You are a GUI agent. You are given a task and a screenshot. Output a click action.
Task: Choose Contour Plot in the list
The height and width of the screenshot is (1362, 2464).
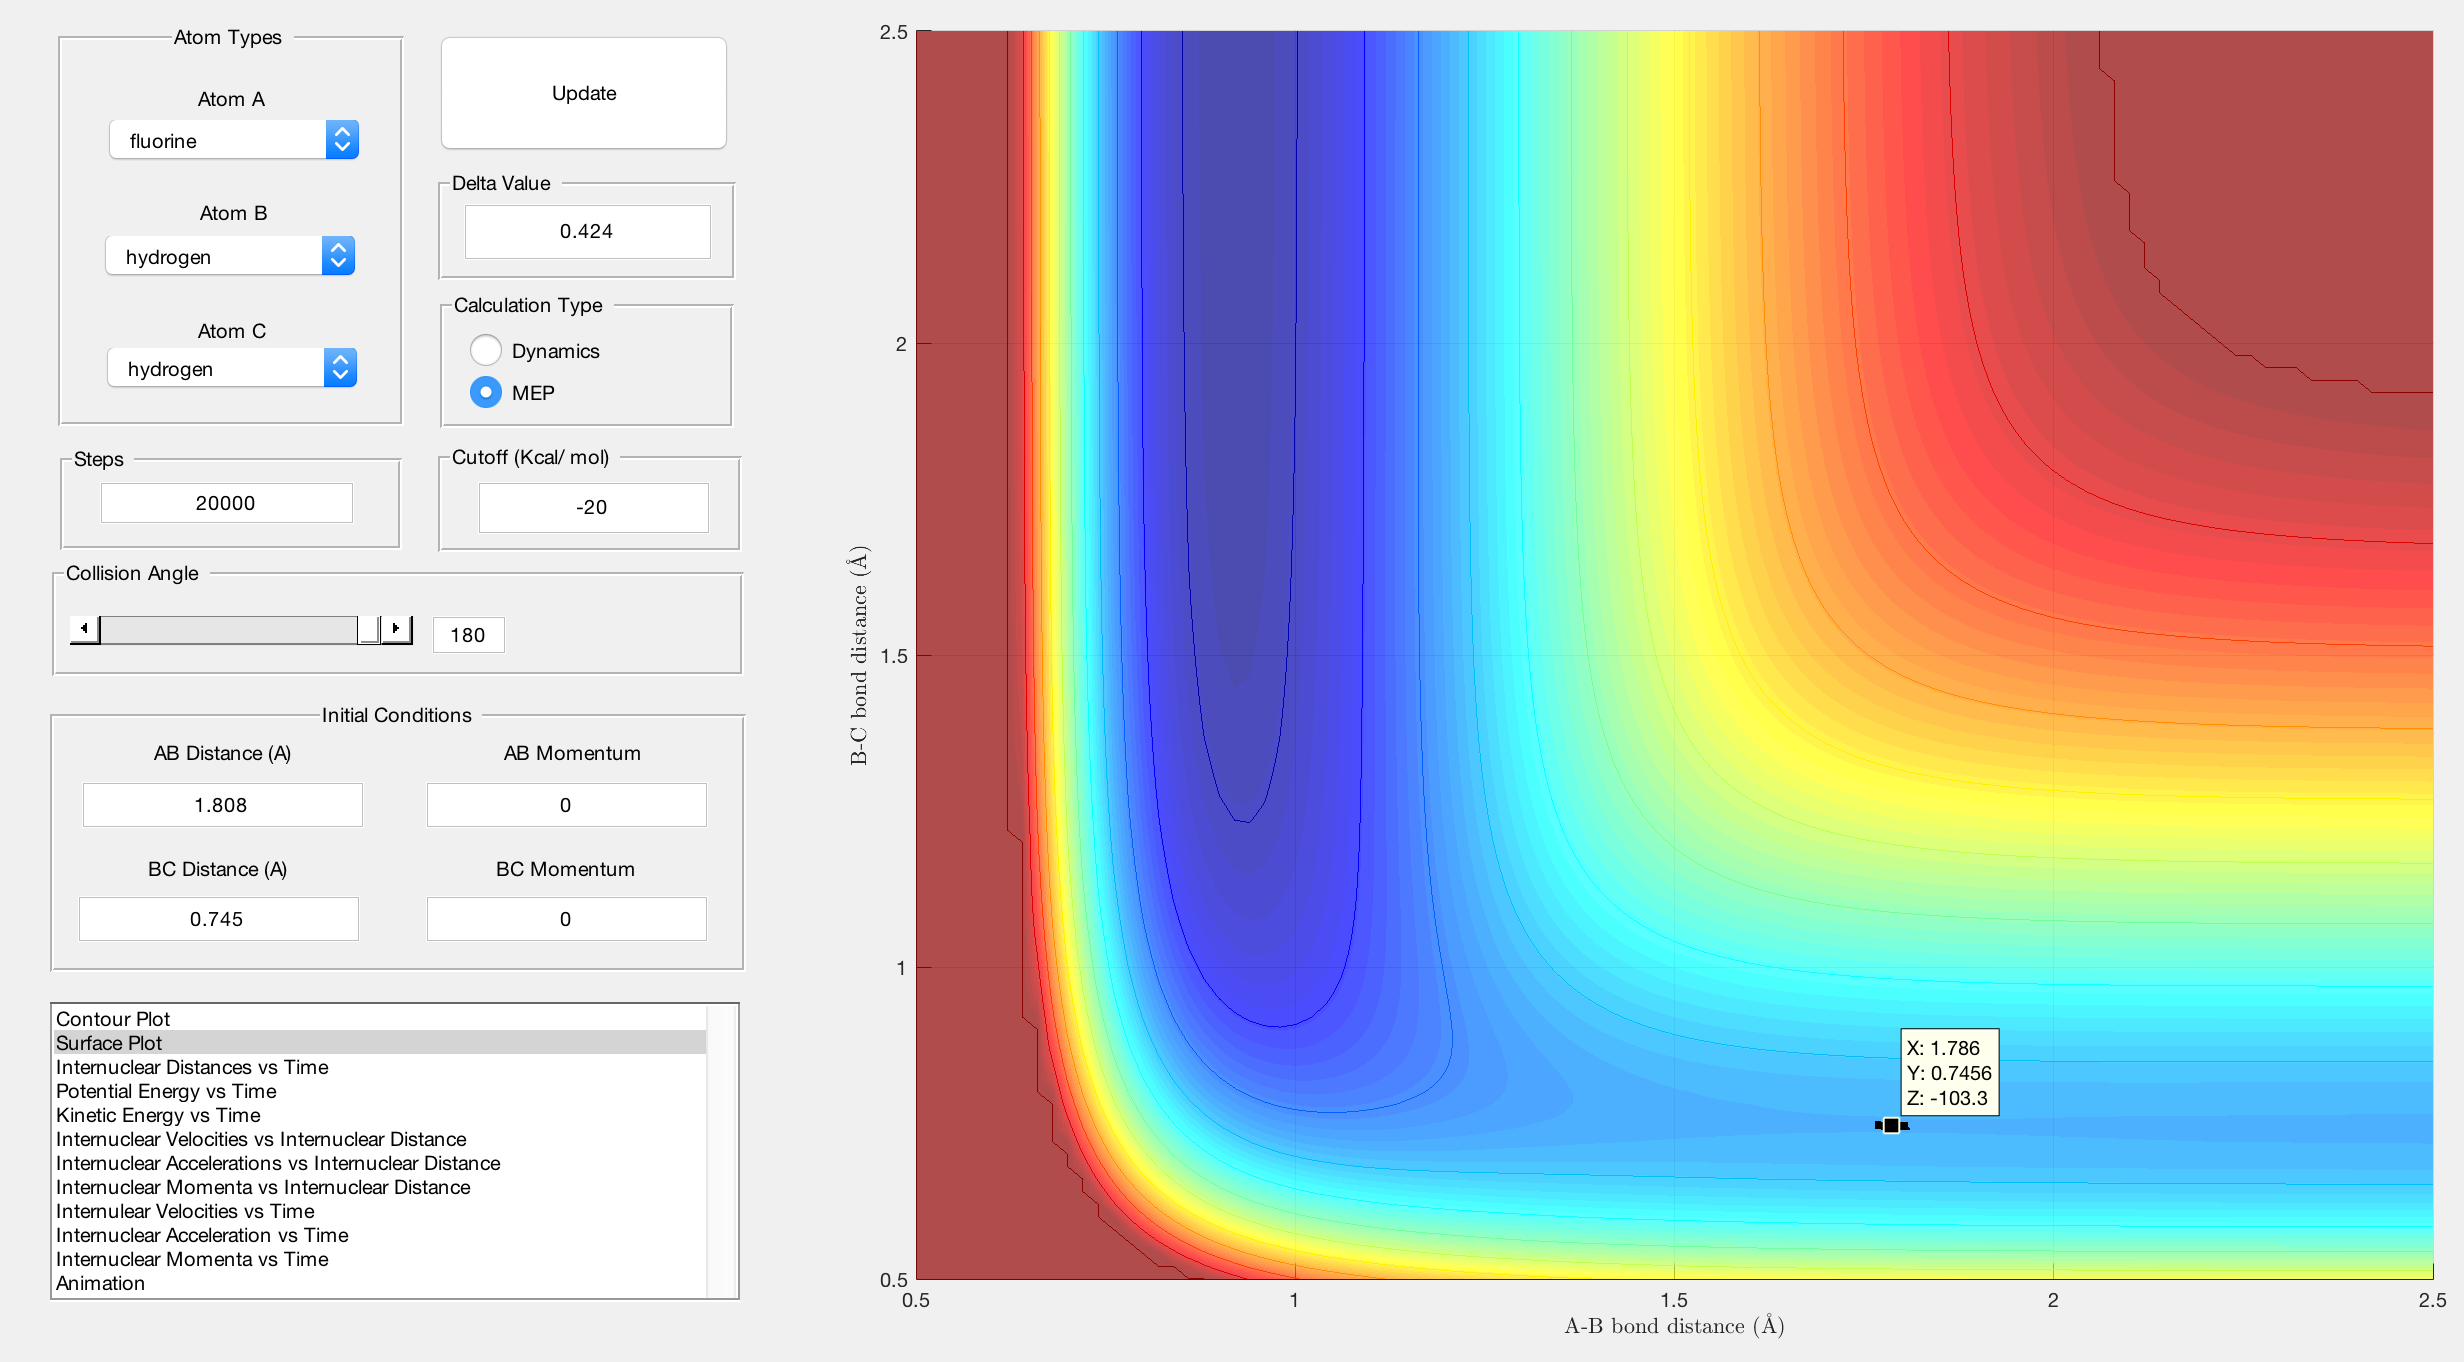[113, 1018]
